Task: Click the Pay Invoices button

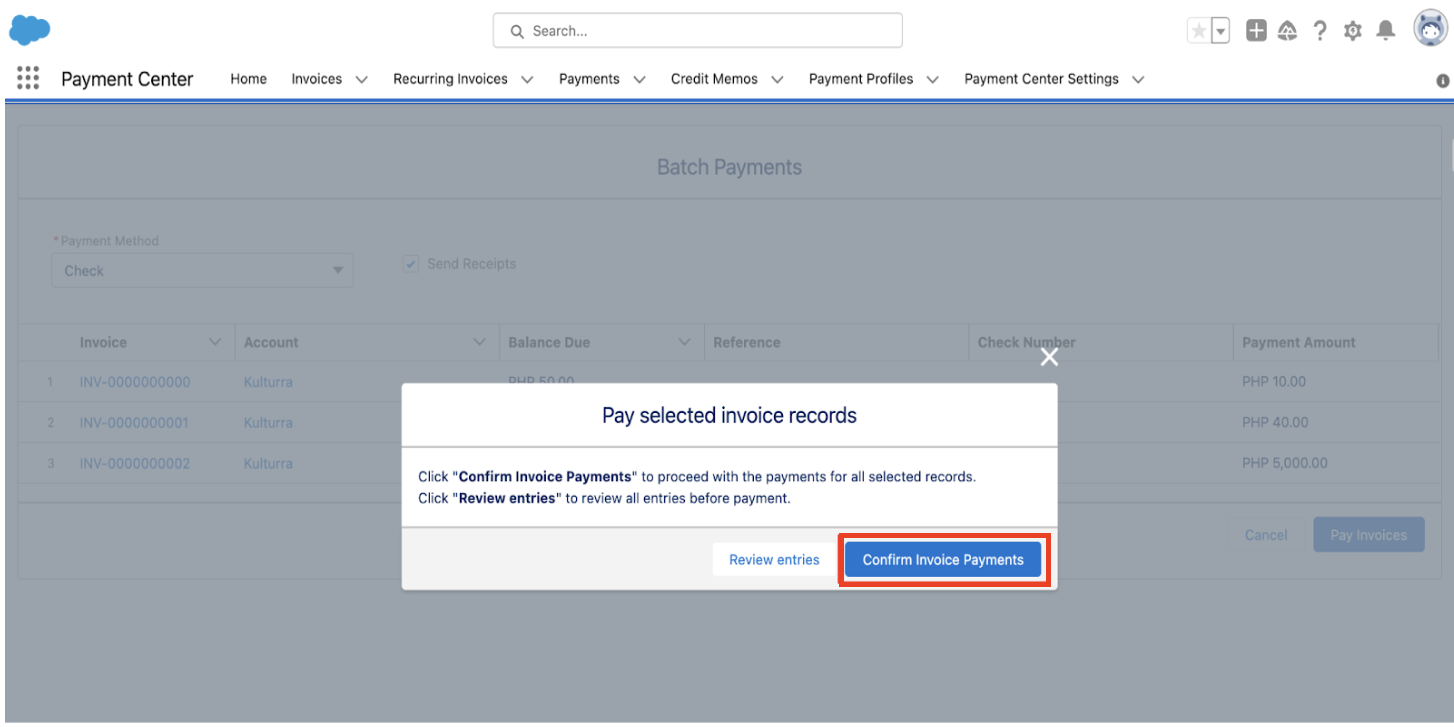Action: click(1368, 535)
